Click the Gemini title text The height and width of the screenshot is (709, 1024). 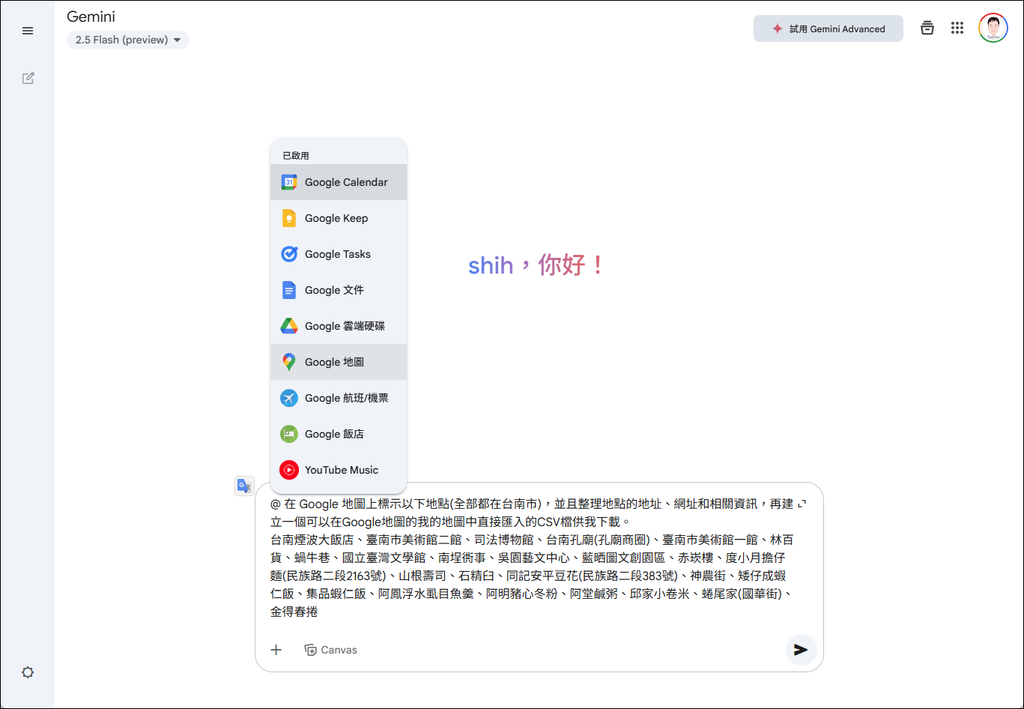coord(91,17)
